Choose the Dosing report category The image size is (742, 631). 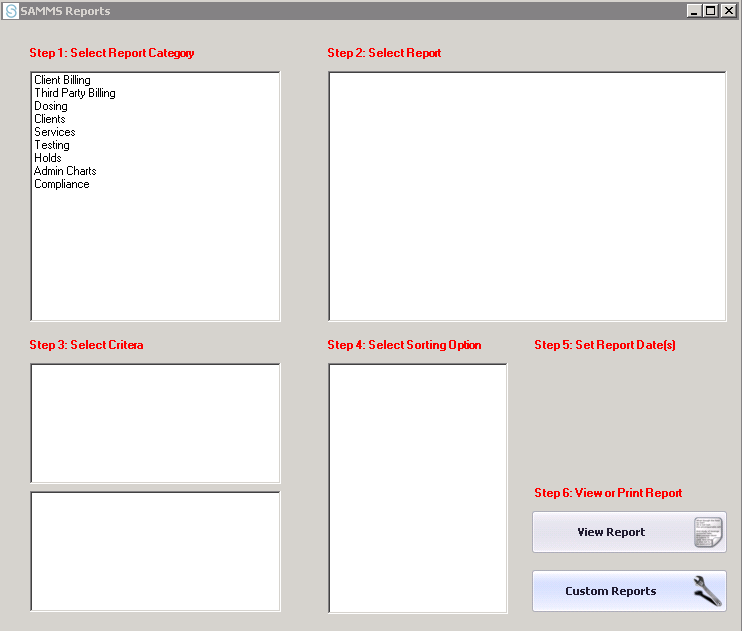click(x=51, y=106)
